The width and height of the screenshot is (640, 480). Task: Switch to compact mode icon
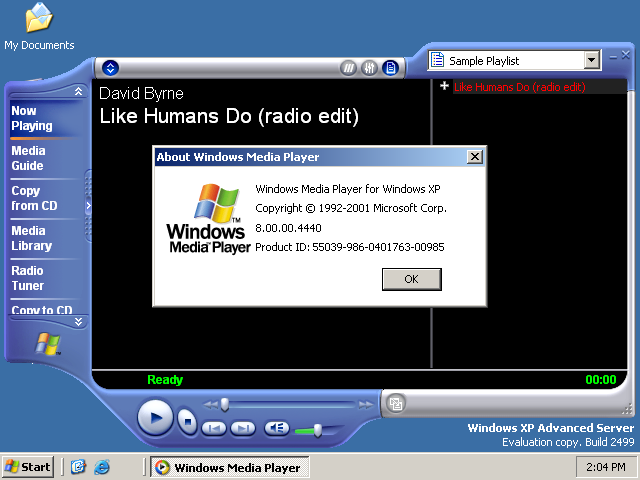click(396, 404)
